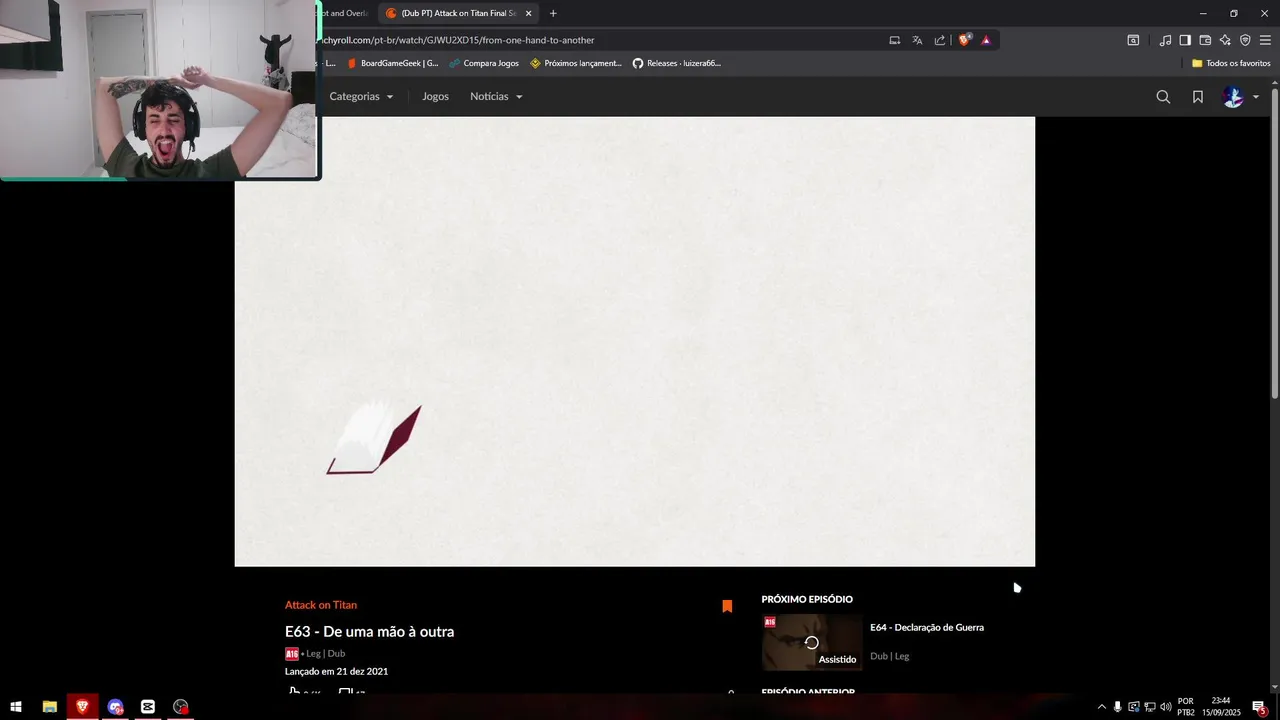This screenshot has height=720, width=1280.
Task: Switch to the Attack on Titan tab
Action: click(x=459, y=13)
